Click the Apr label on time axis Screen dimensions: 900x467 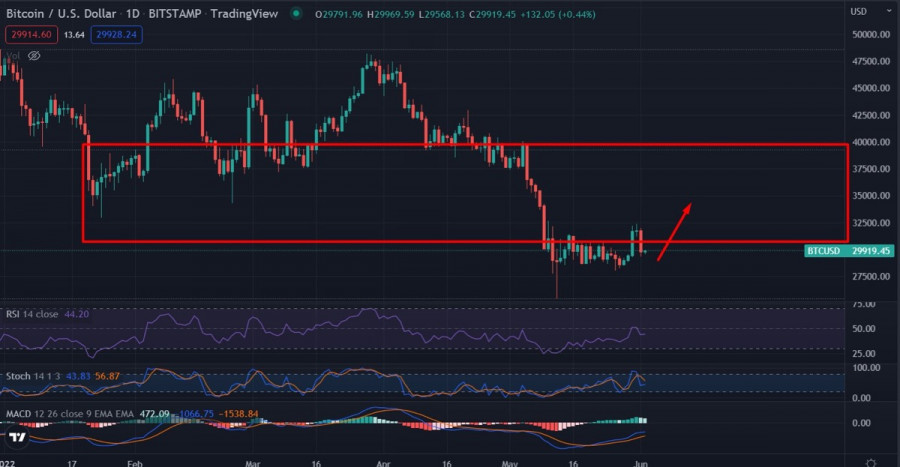383,463
